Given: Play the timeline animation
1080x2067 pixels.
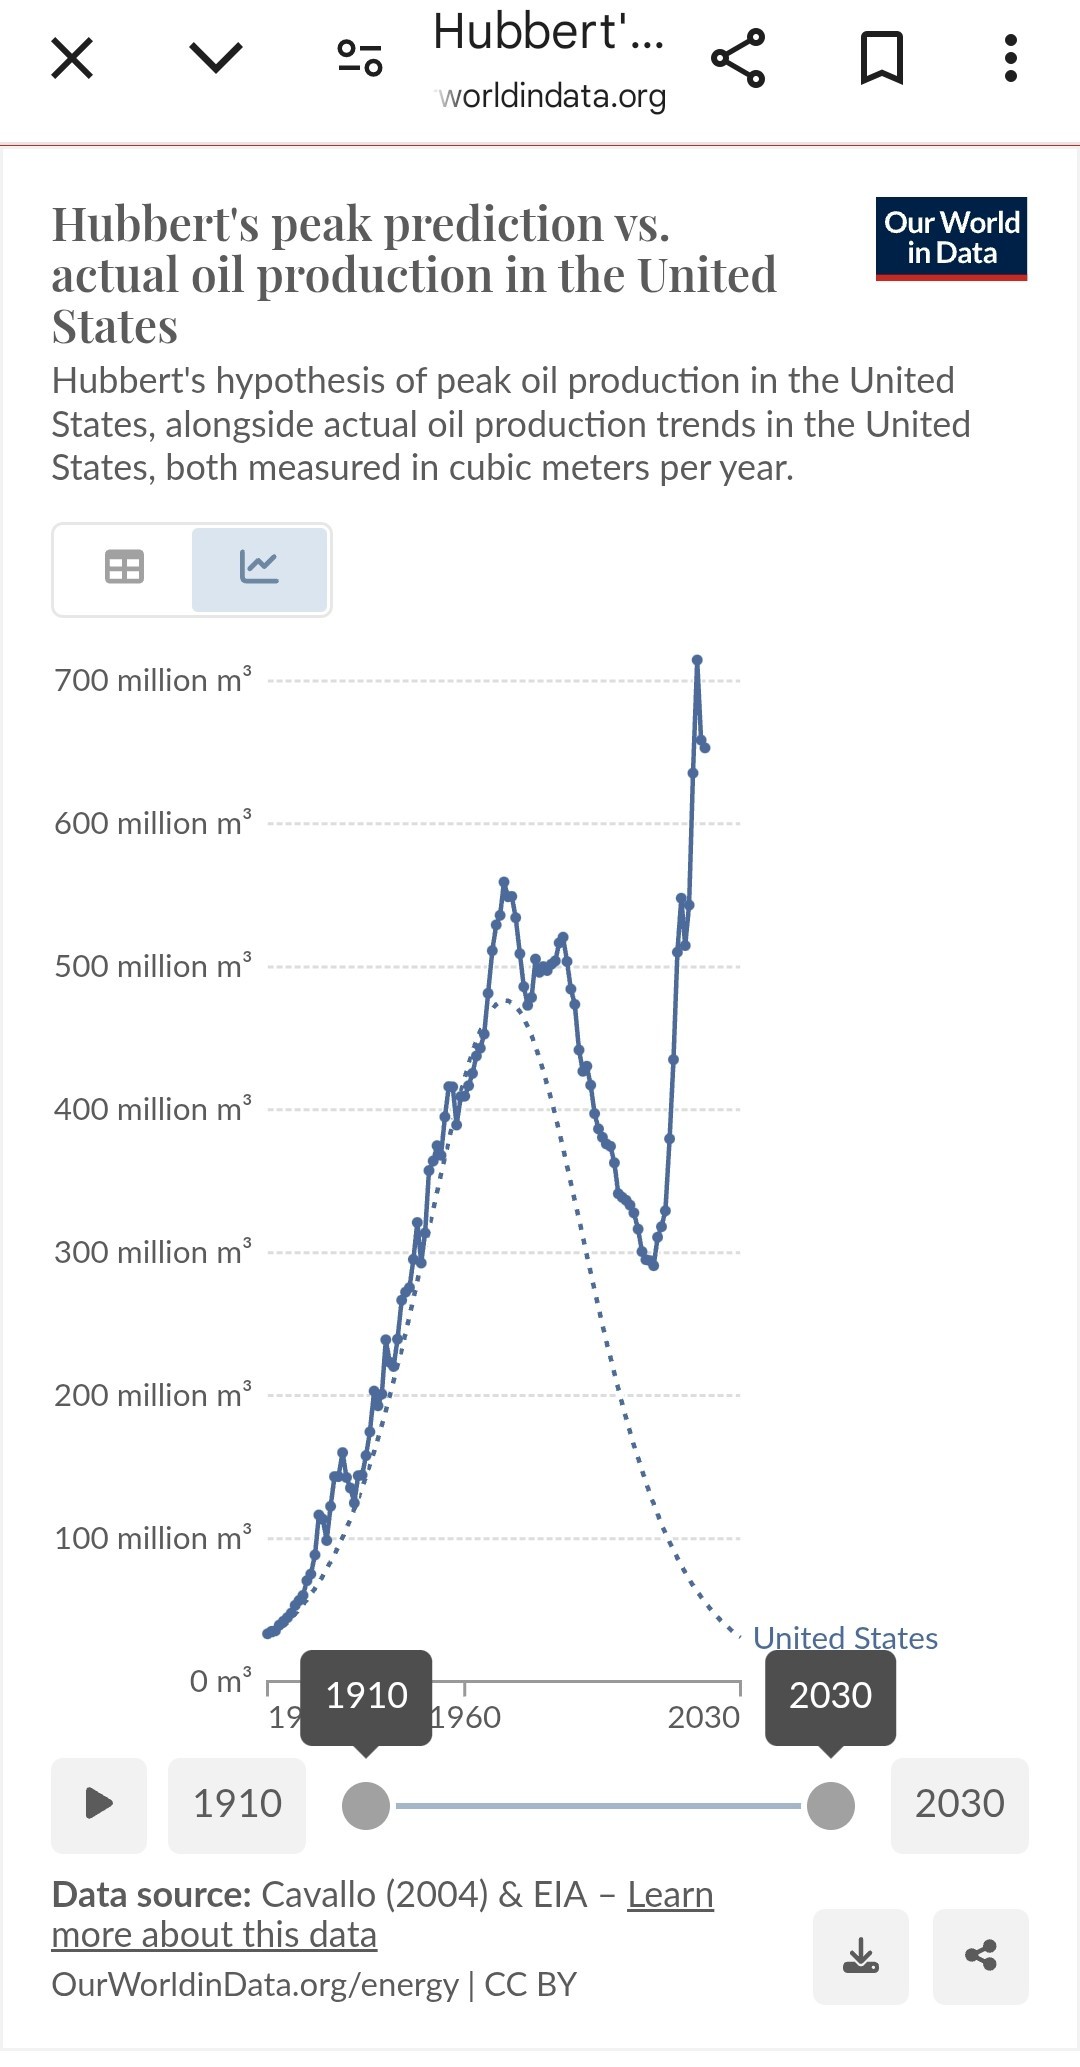Looking at the screenshot, I should [99, 1804].
